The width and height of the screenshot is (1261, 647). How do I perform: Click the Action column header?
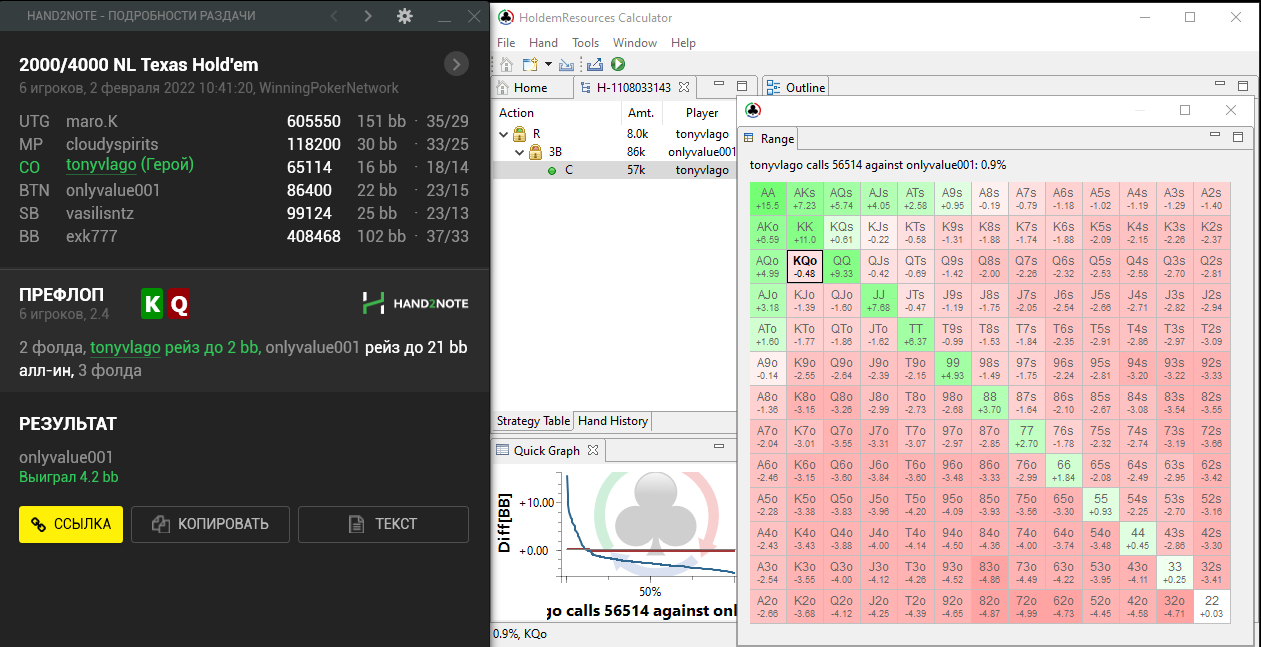pyautogui.click(x=557, y=113)
